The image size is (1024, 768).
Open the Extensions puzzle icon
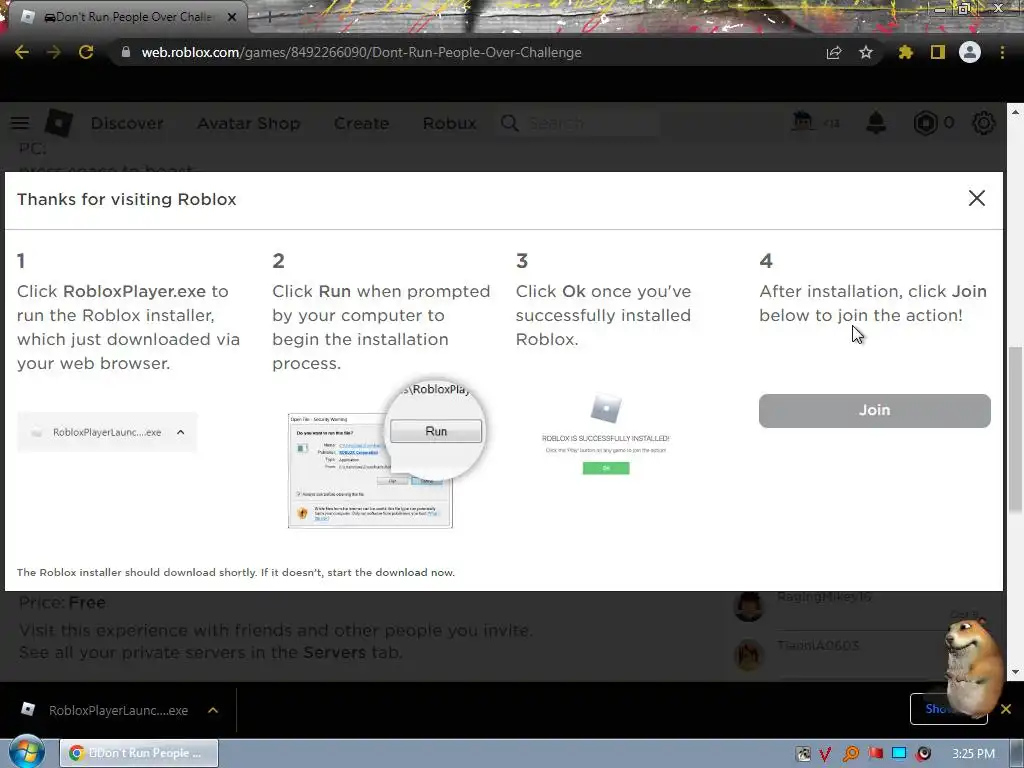pyautogui.click(x=905, y=52)
